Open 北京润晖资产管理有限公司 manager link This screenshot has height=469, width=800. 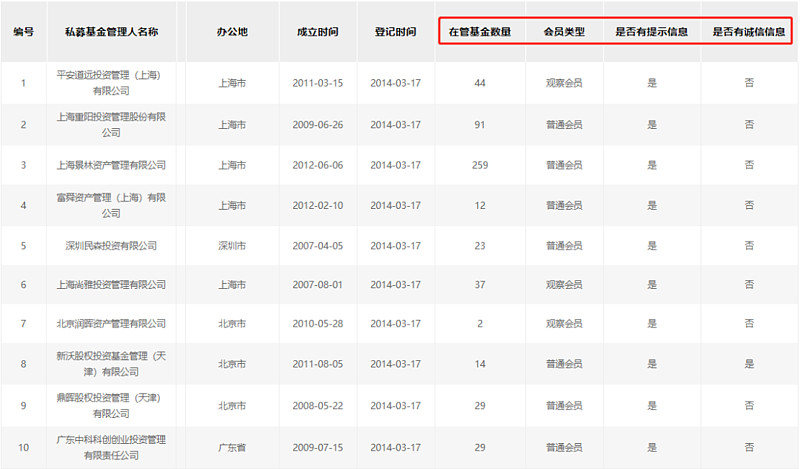click(x=111, y=323)
